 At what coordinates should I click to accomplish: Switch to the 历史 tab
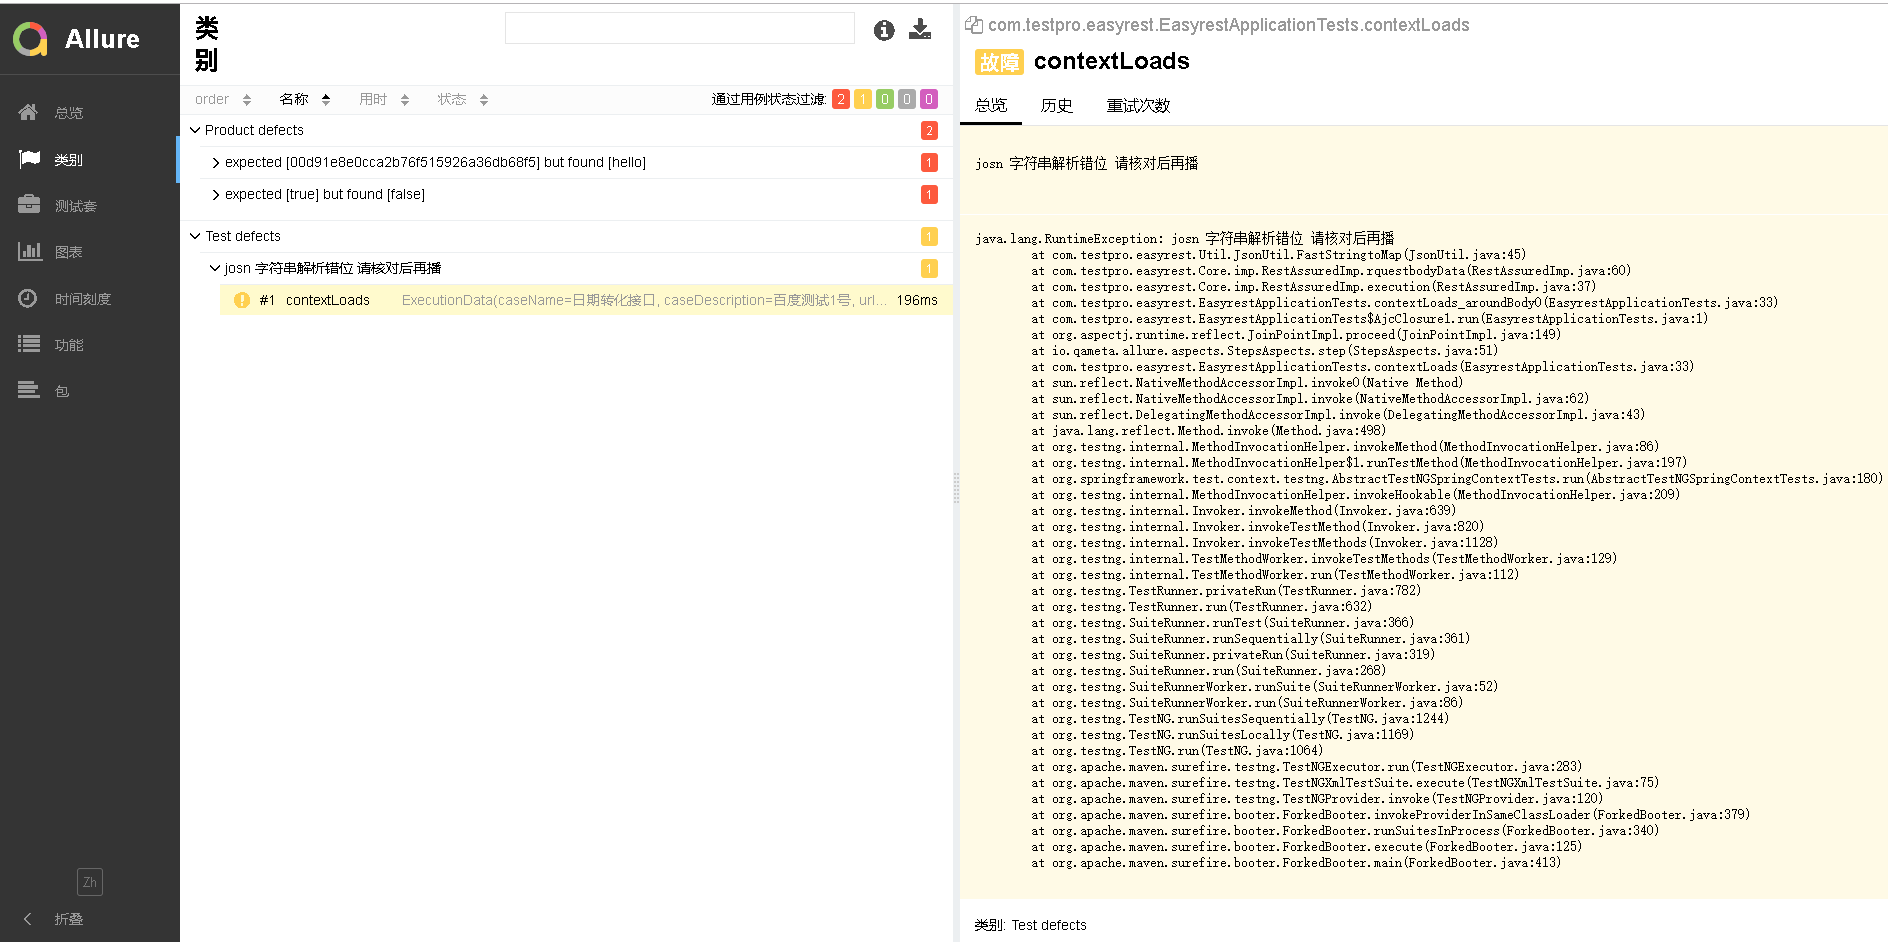click(x=1056, y=105)
